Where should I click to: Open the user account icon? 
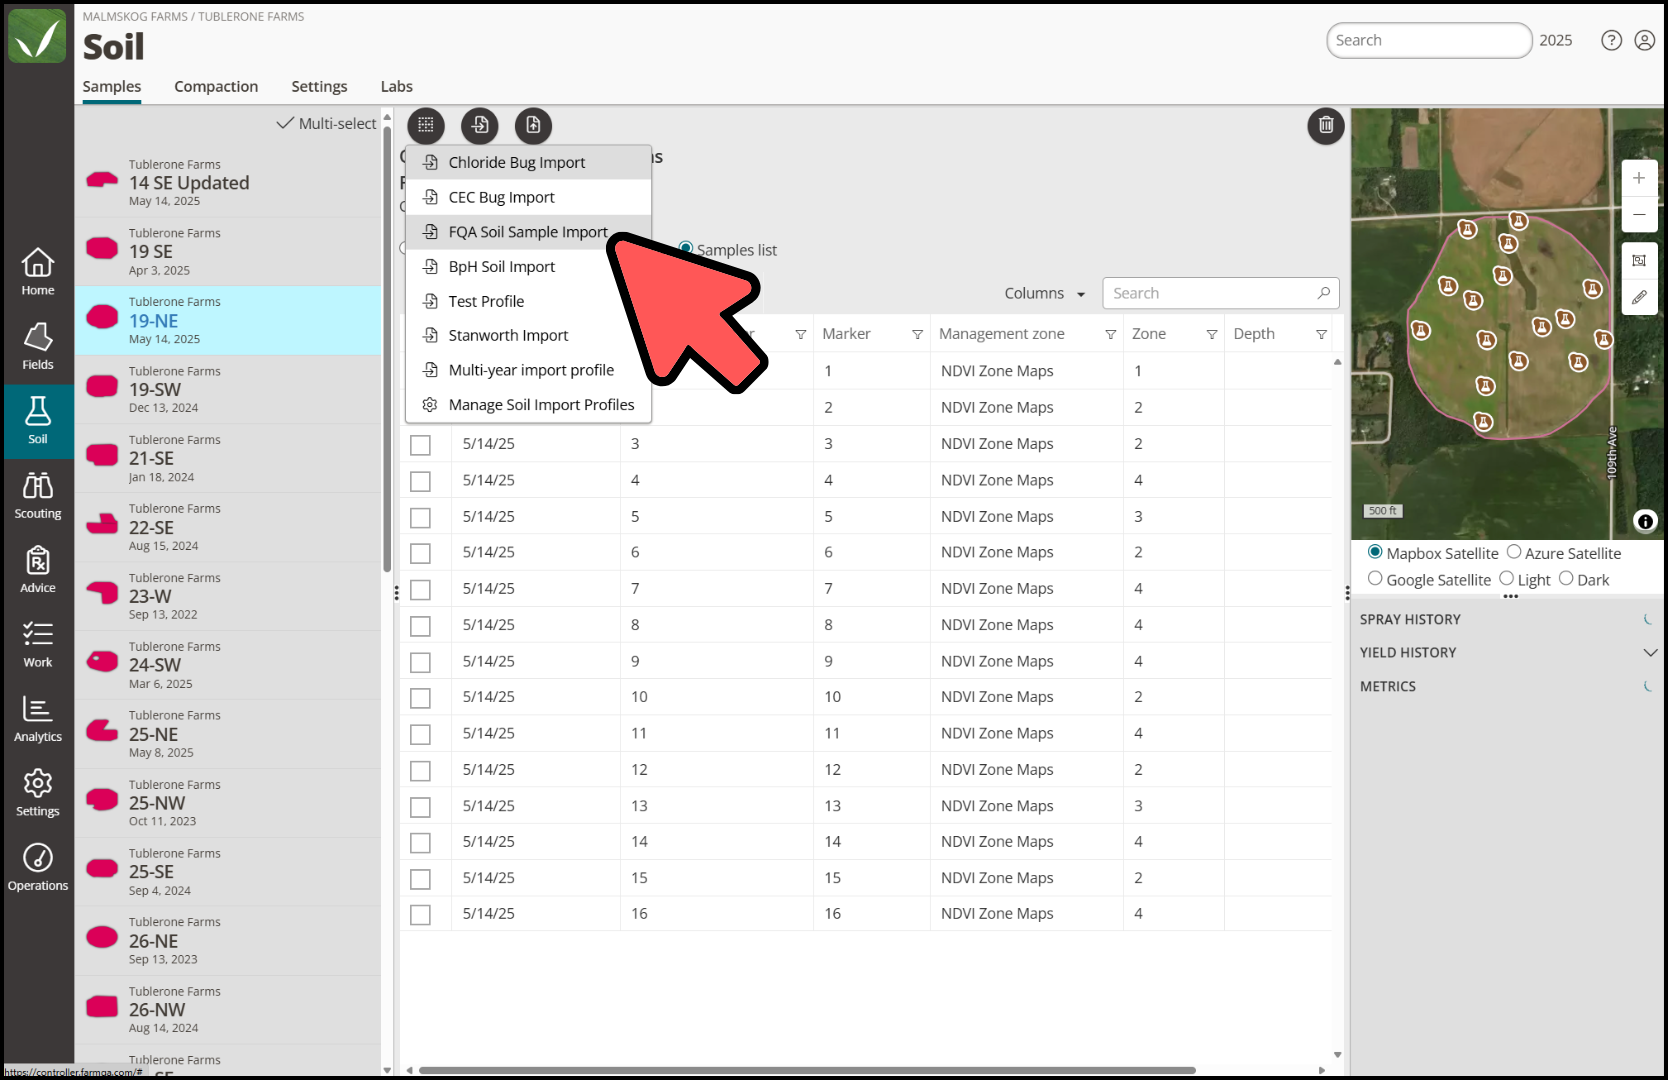point(1644,40)
